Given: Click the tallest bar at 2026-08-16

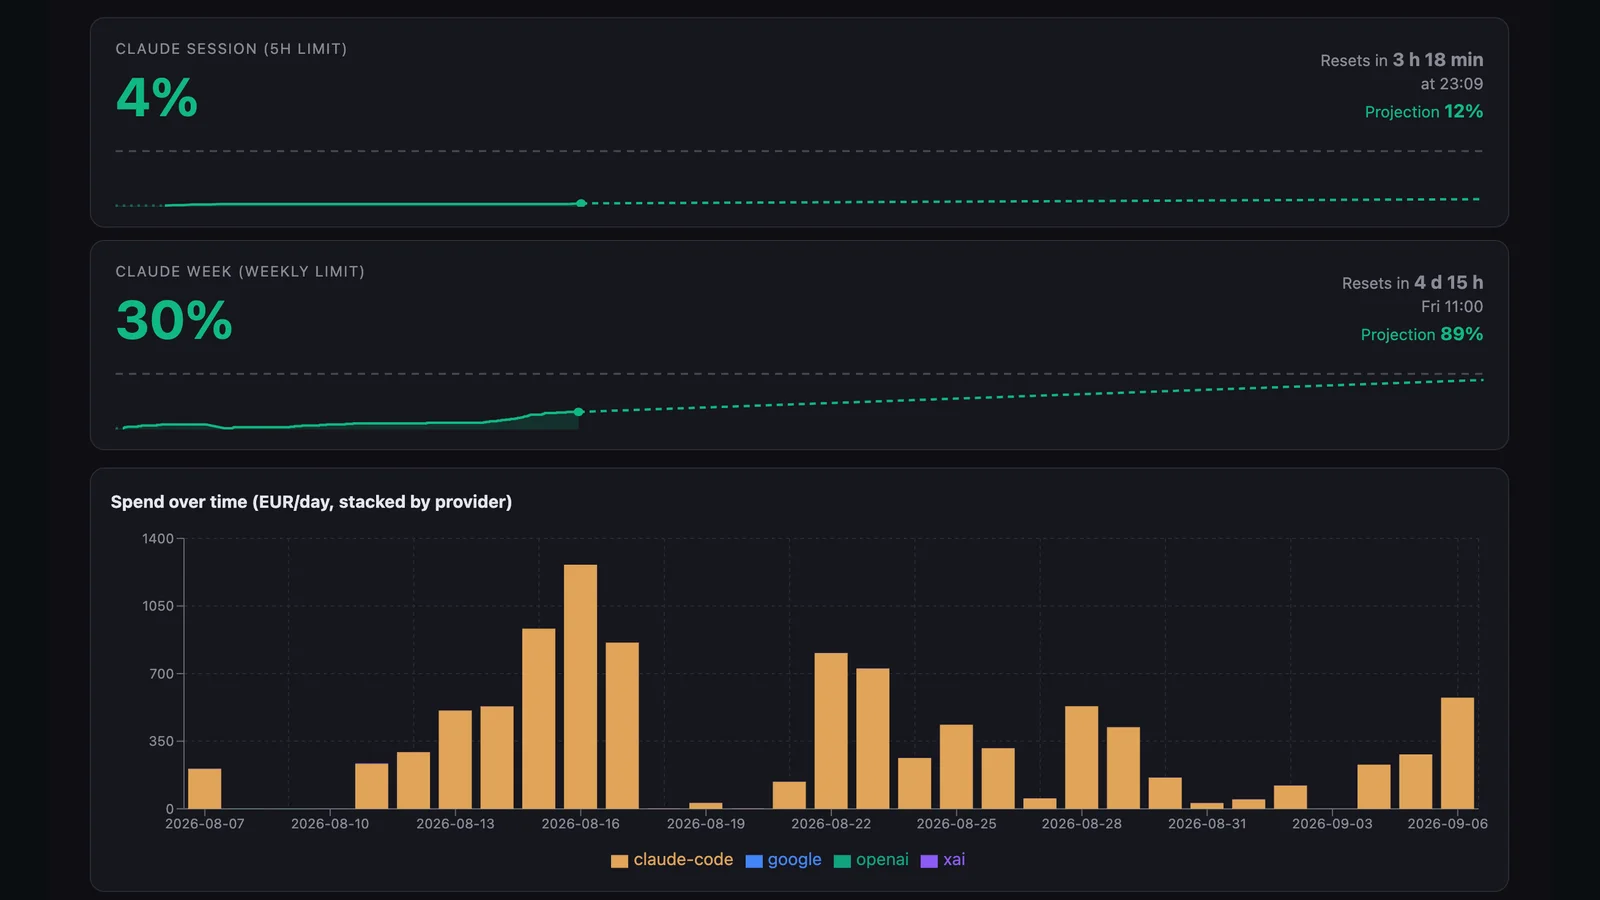Looking at the screenshot, I should [580, 687].
